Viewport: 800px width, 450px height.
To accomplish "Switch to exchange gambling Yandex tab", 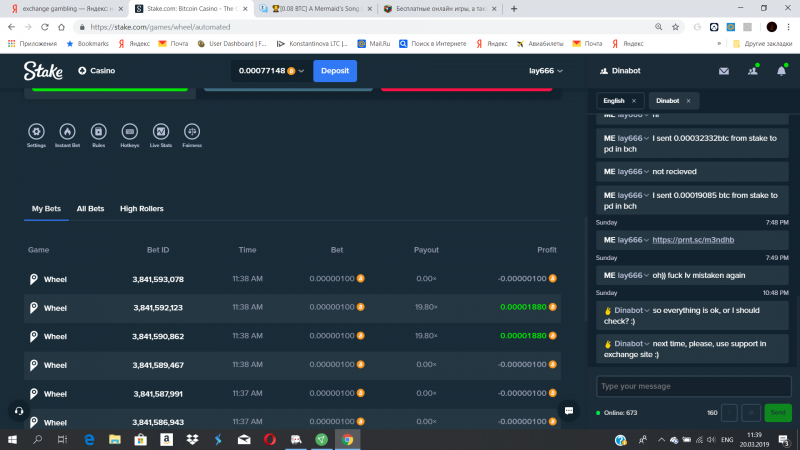I will coord(65,9).
